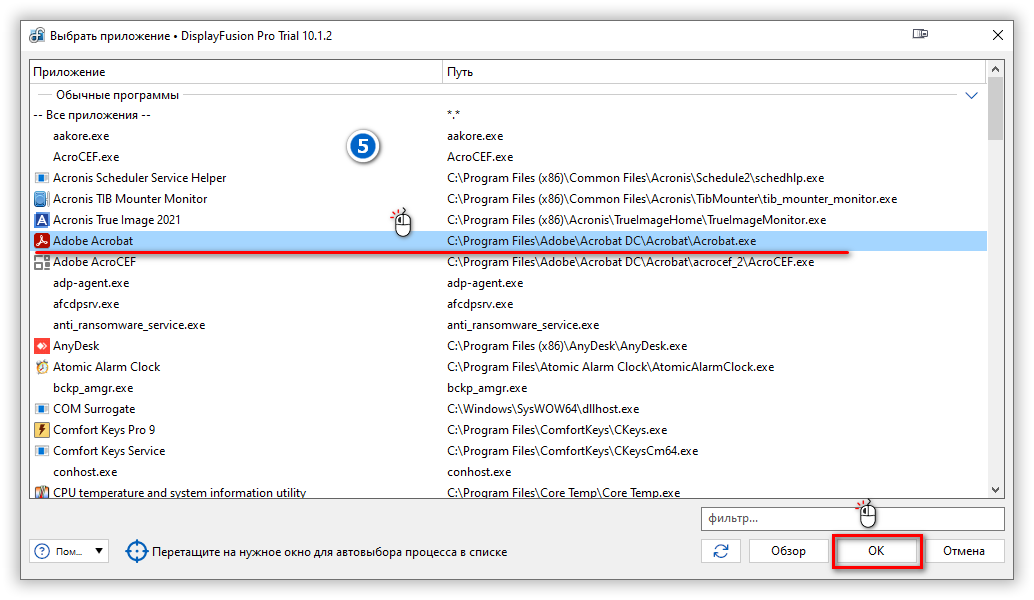The height and width of the screenshot is (600, 1034).
Task: Collapse the Обычные программы group
Action: click(971, 96)
